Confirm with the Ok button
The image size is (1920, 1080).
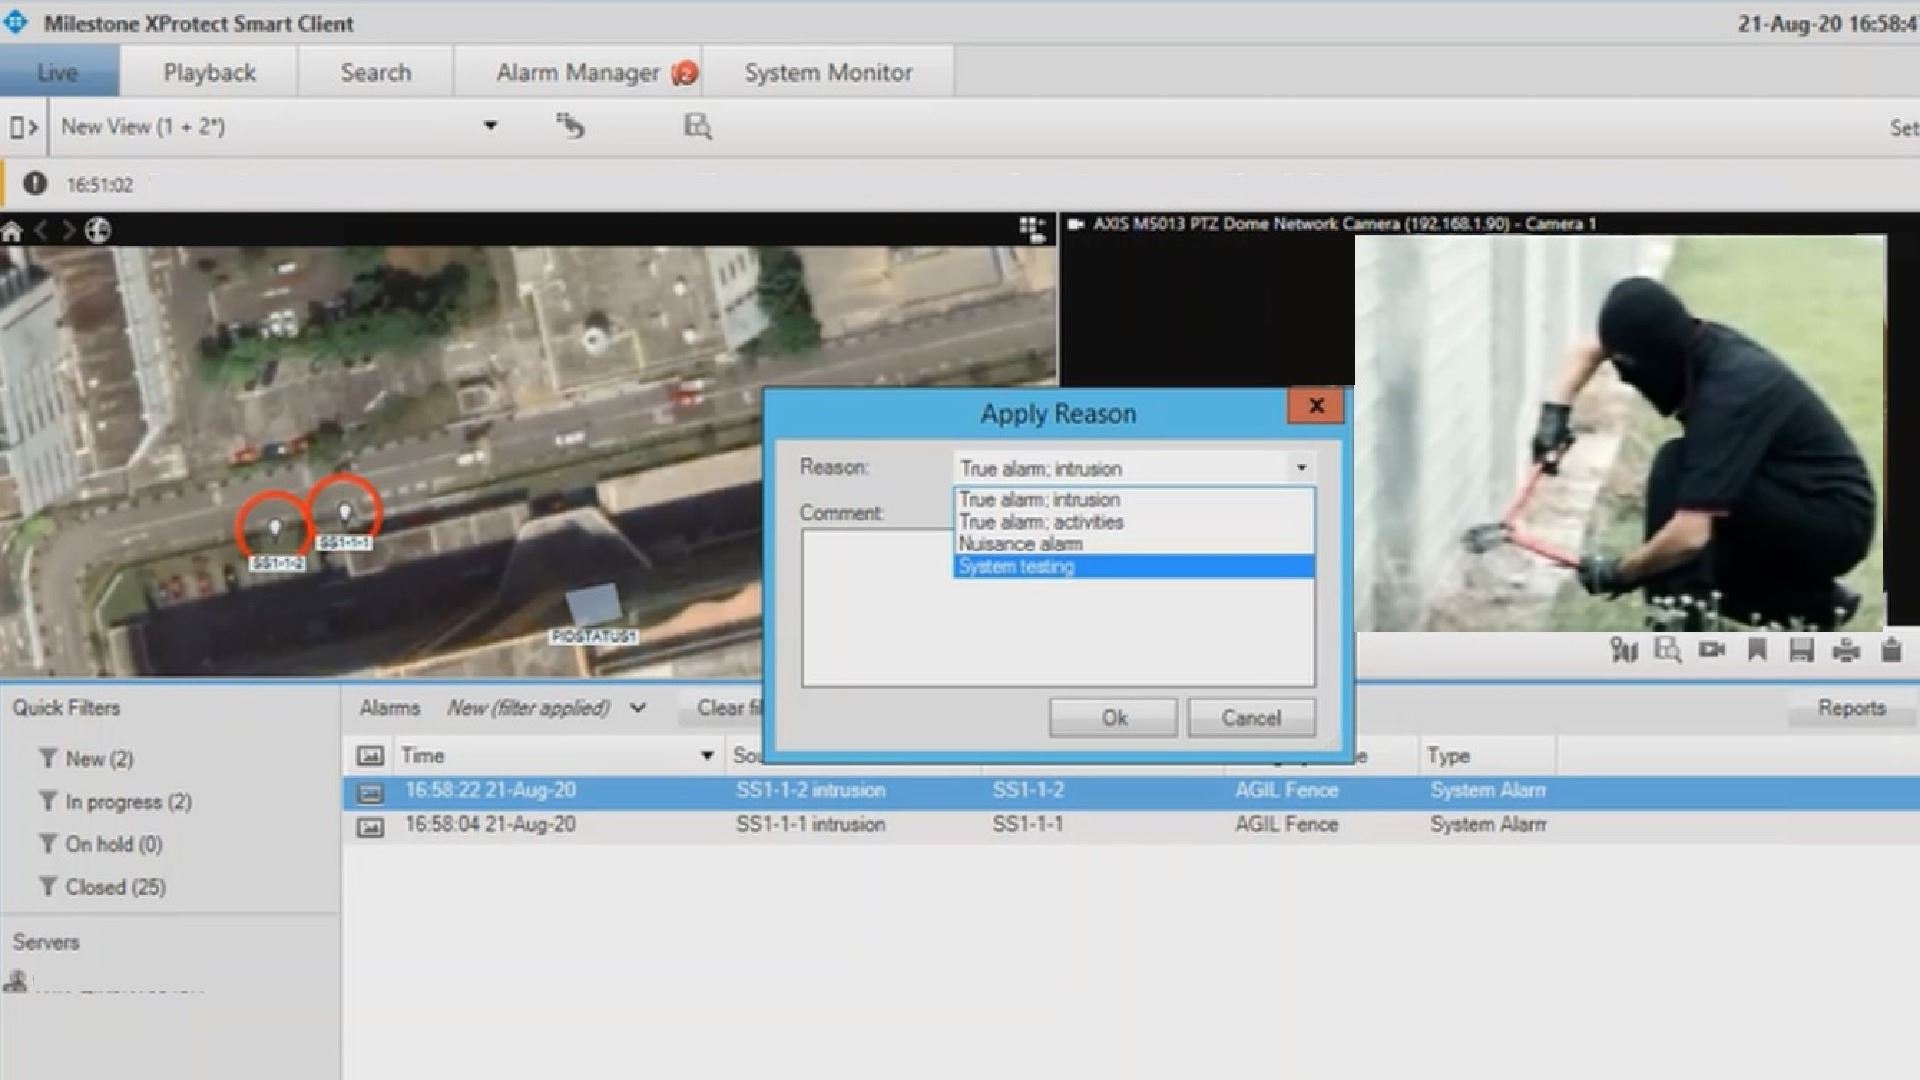pos(1114,718)
